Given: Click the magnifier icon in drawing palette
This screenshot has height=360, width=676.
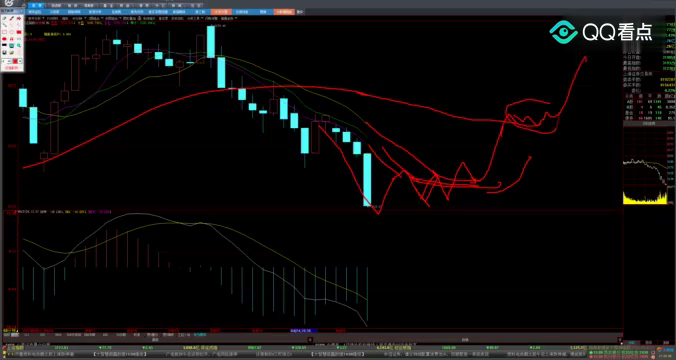Looking at the screenshot, I should coord(19,45).
